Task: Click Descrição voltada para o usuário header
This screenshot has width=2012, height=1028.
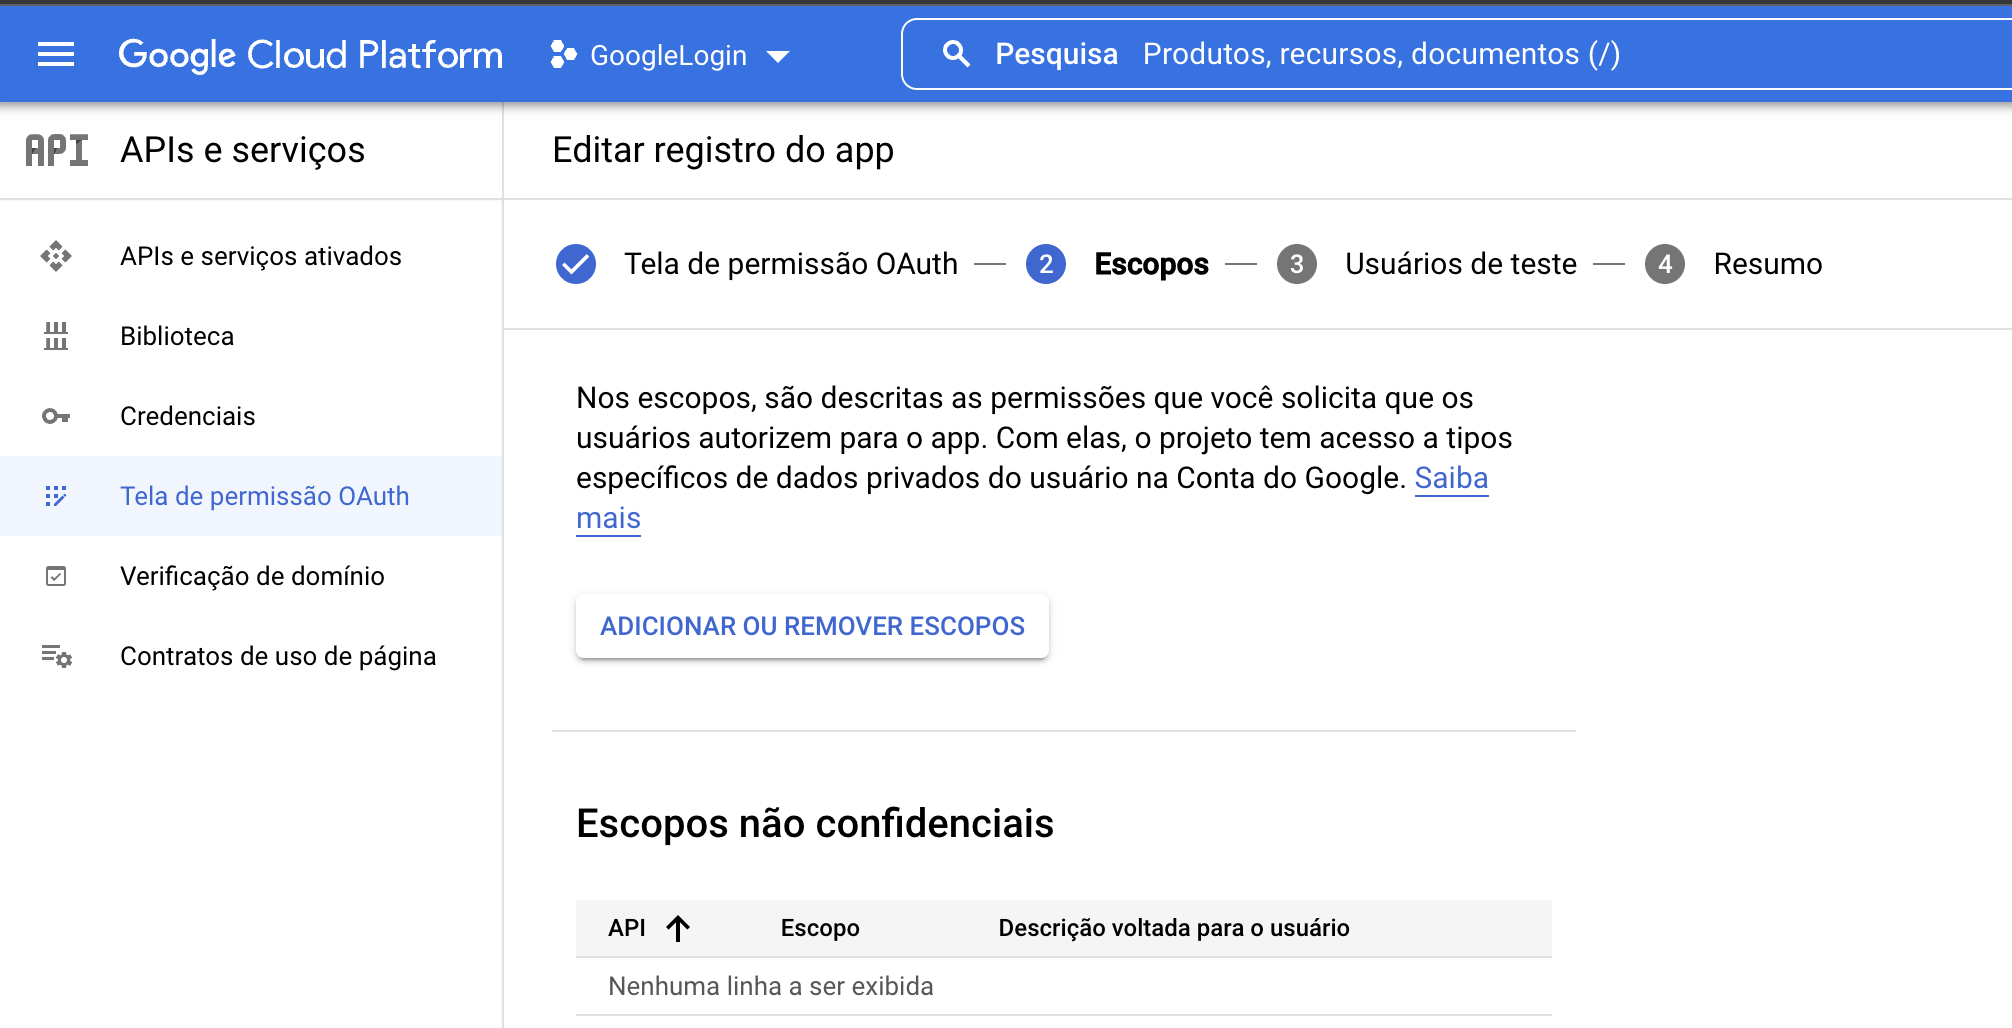Action: (x=1174, y=928)
